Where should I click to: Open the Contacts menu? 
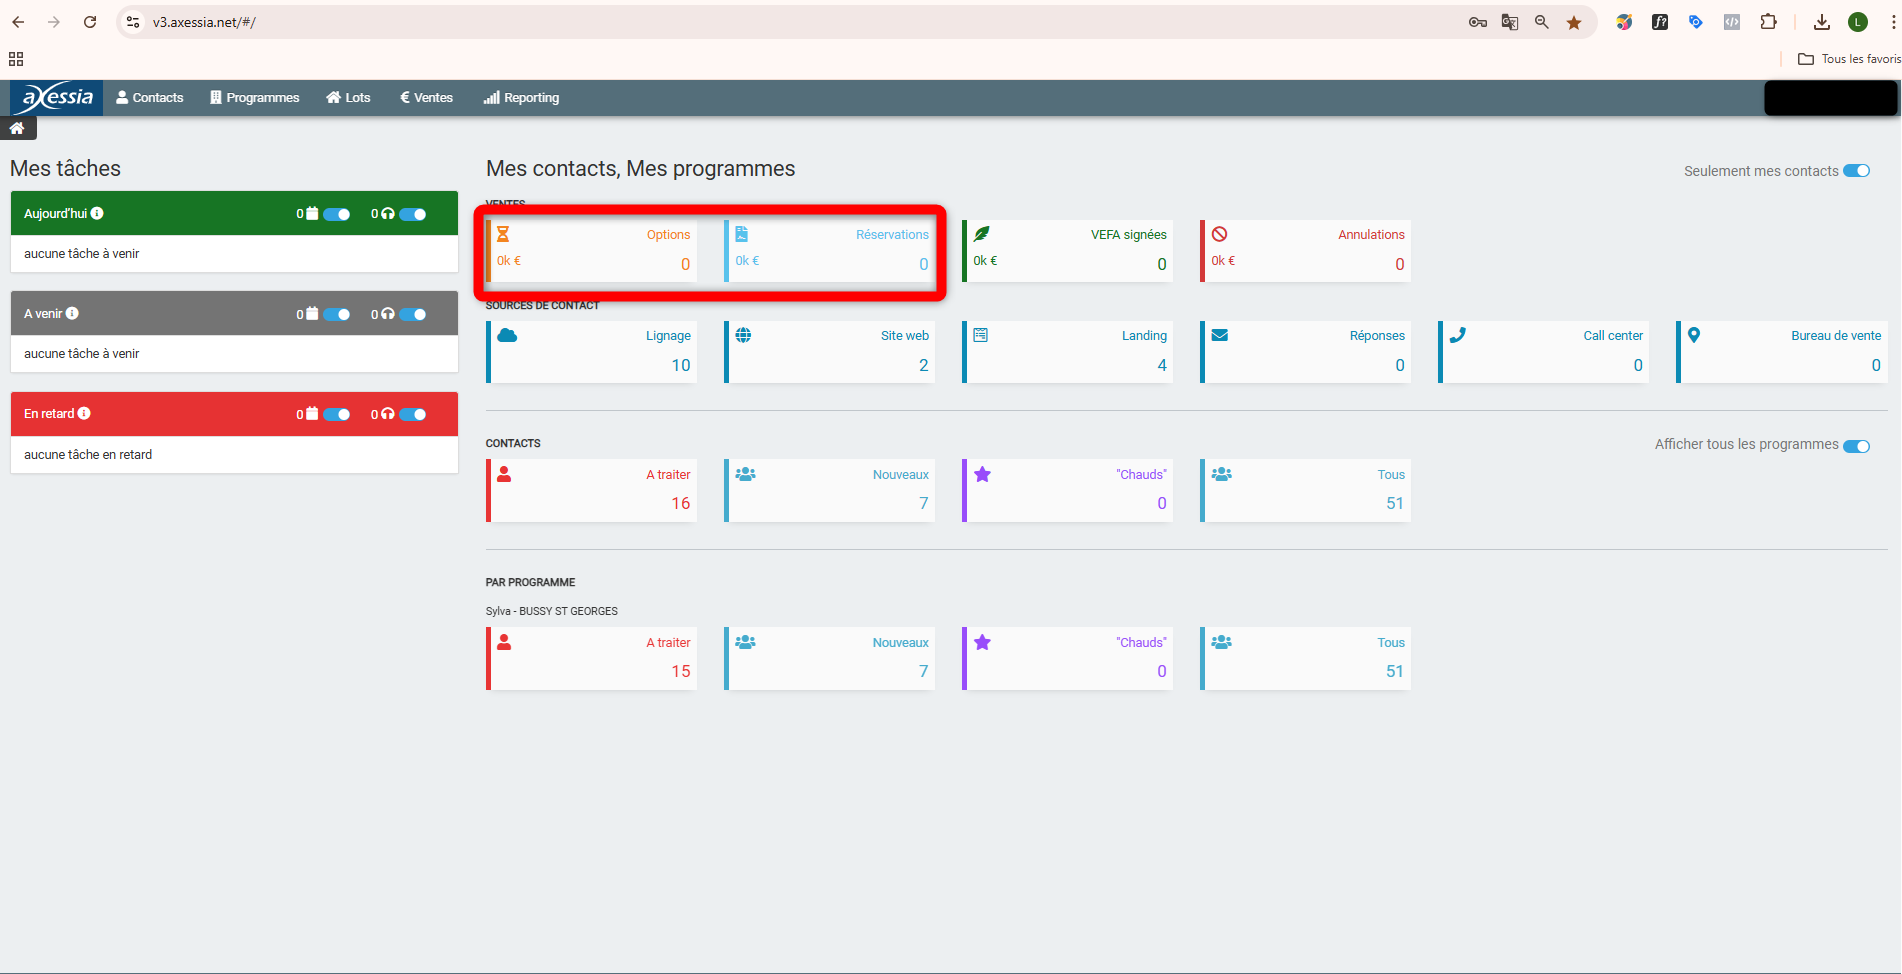pyautogui.click(x=150, y=98)
